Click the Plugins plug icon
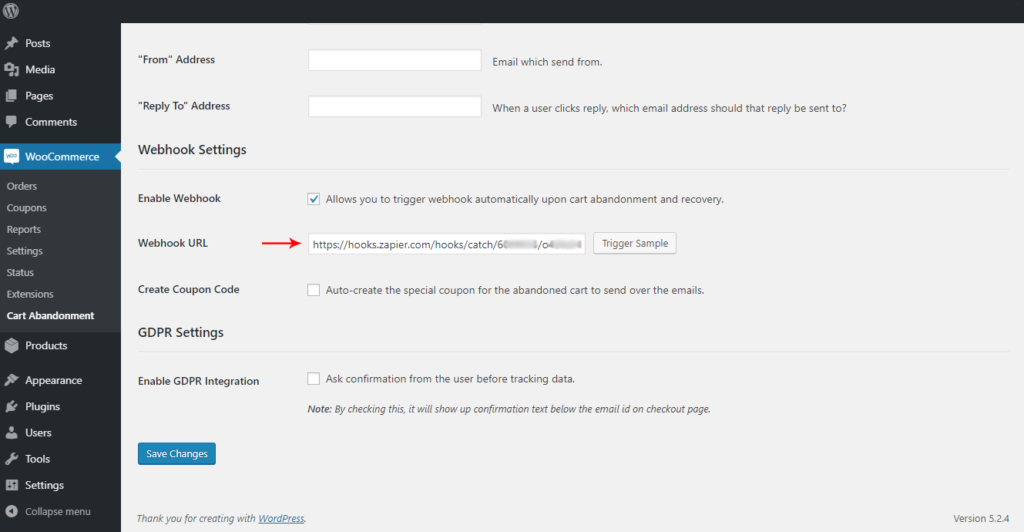 click(x=11, y=406)
